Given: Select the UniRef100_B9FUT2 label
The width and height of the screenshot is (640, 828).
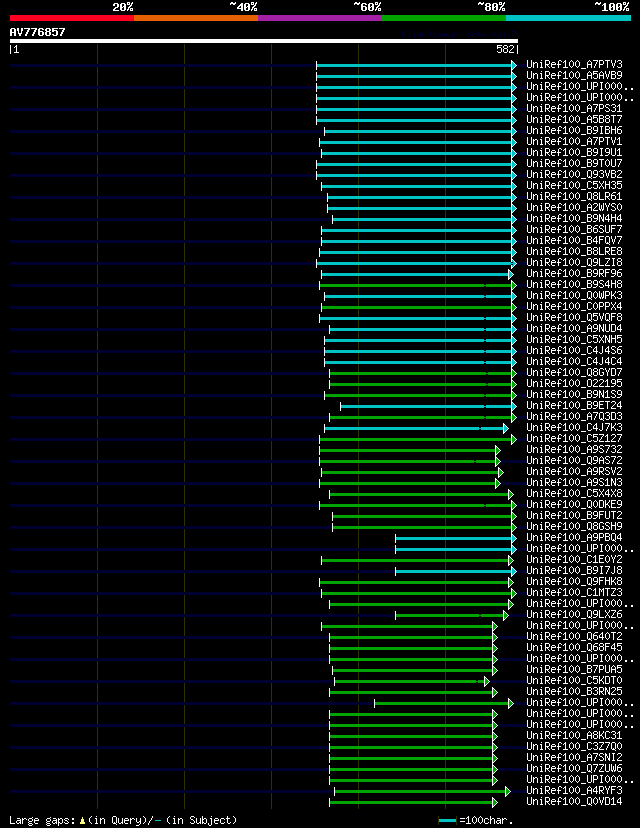Looking at the screenshot, I should pos(574,515).
